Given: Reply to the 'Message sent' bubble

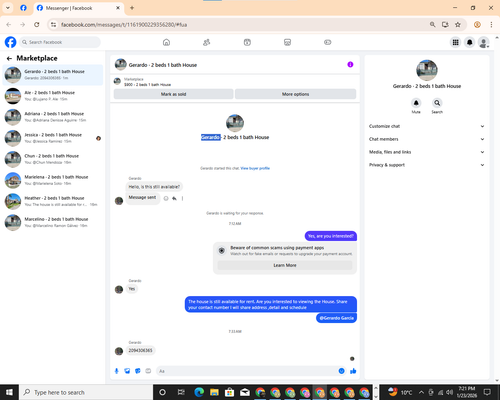Looking at the screenshot, I should (x=174, y=198).
